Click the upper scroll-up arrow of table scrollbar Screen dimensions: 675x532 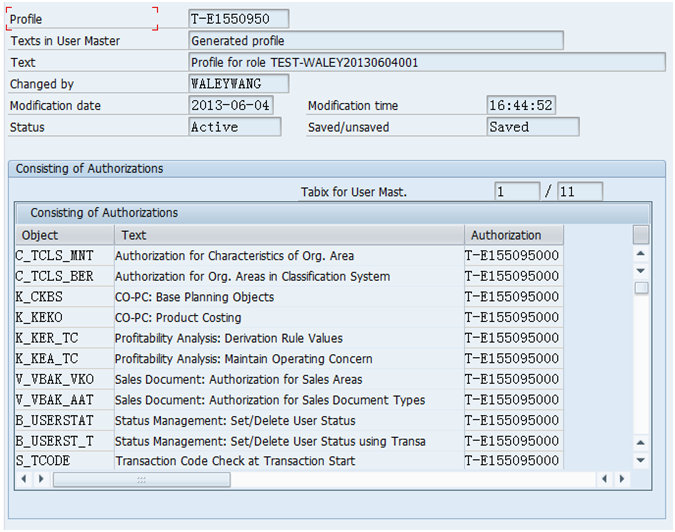641,254
